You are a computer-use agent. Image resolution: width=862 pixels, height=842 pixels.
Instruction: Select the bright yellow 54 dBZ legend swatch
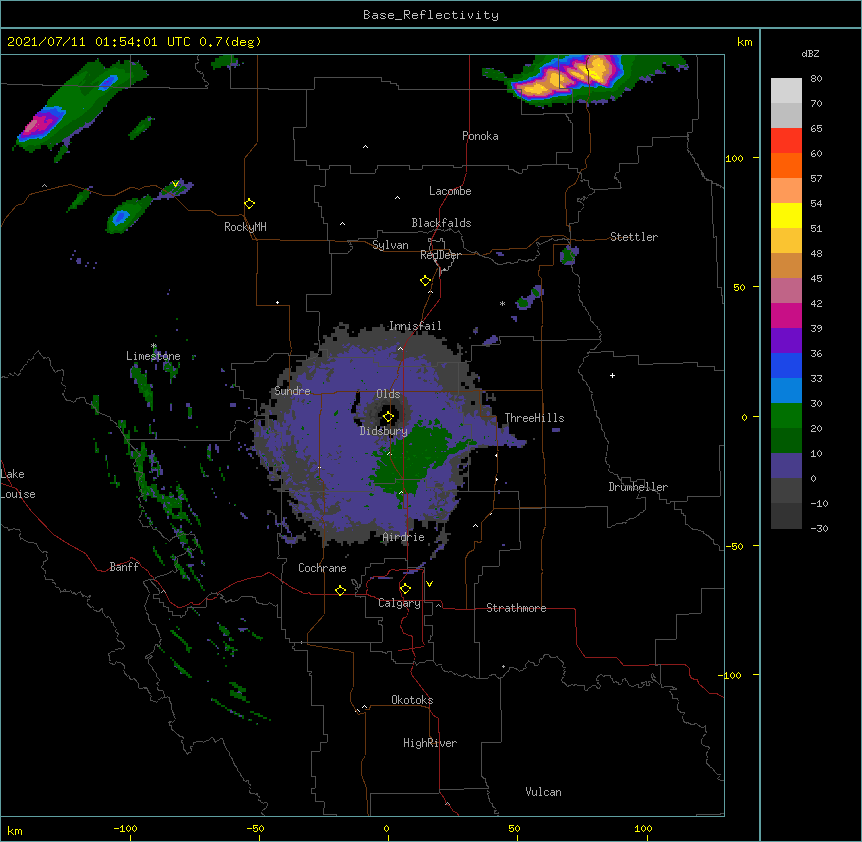pos(786,215)
